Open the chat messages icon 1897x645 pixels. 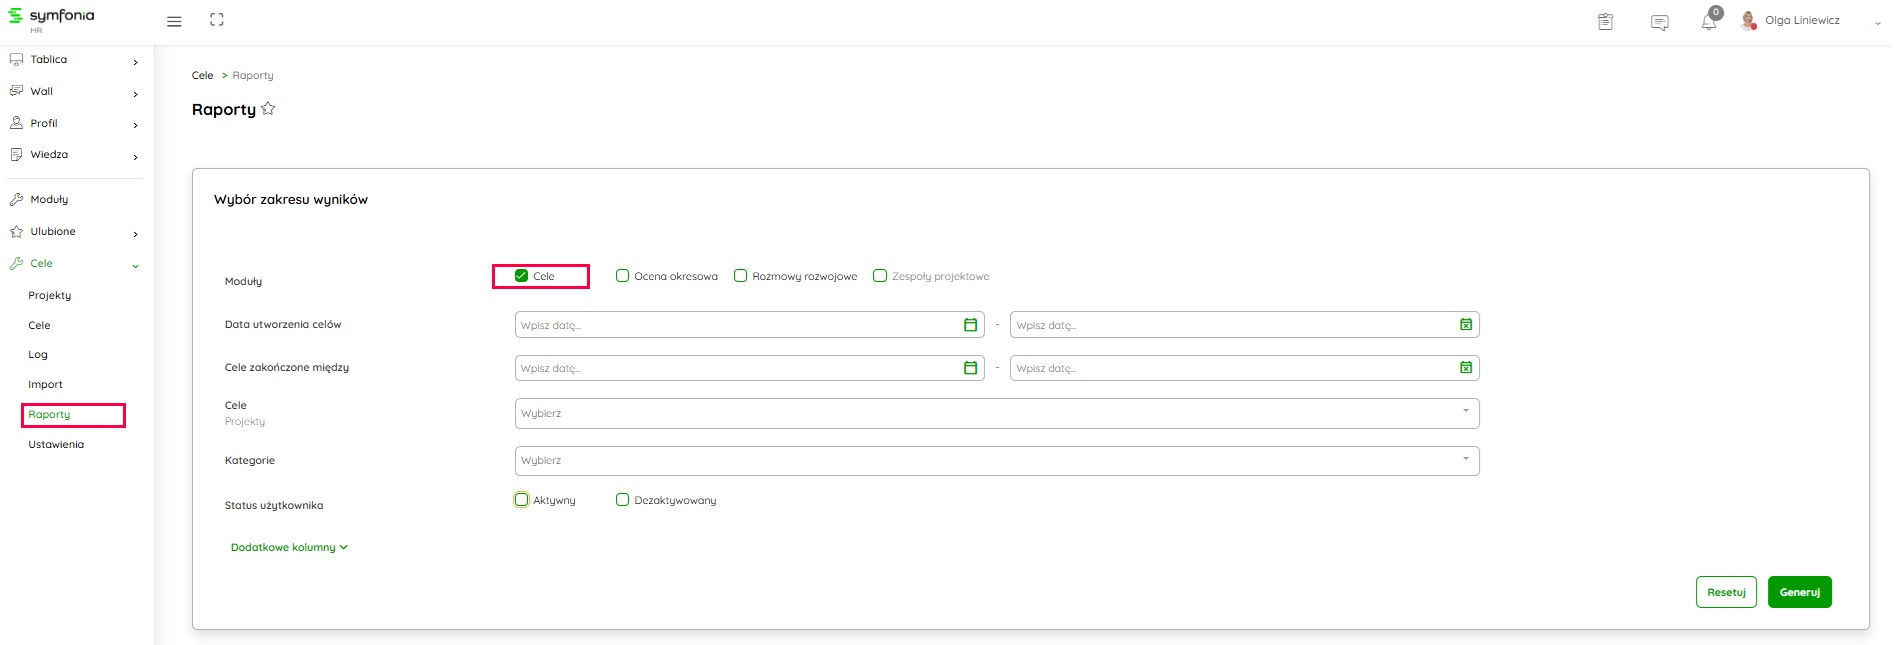(x=1659, y=22)
